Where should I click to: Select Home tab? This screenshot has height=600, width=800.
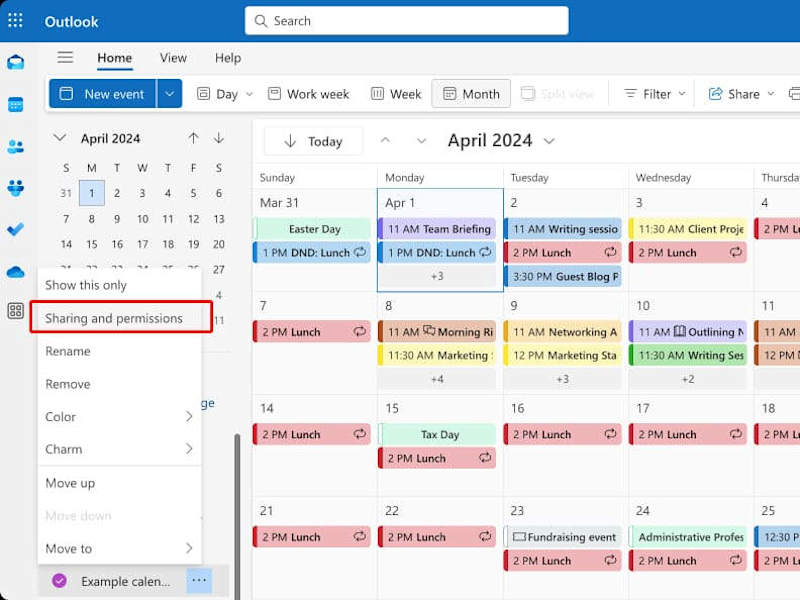115,58
